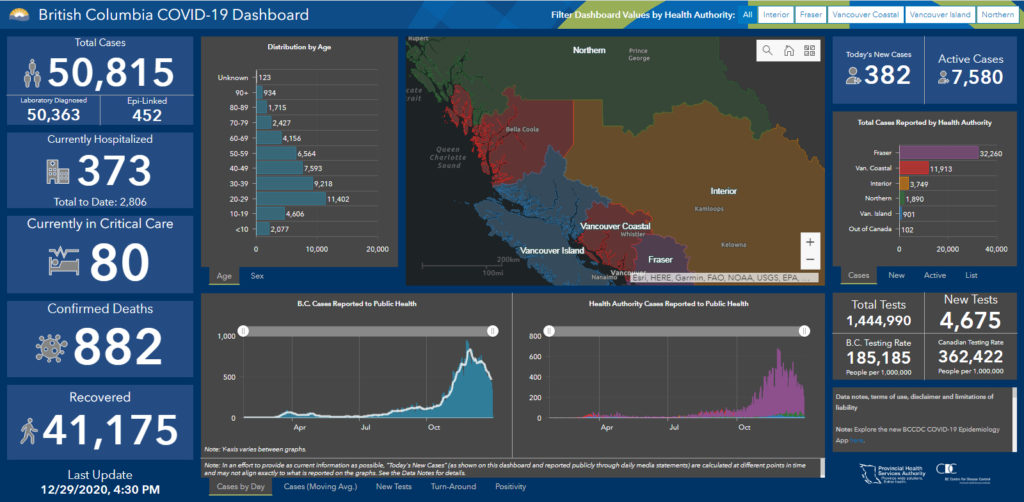1024x502 pixels.
Task: Show the Active tab under health authority chart
Action: (x=934, y=275)
